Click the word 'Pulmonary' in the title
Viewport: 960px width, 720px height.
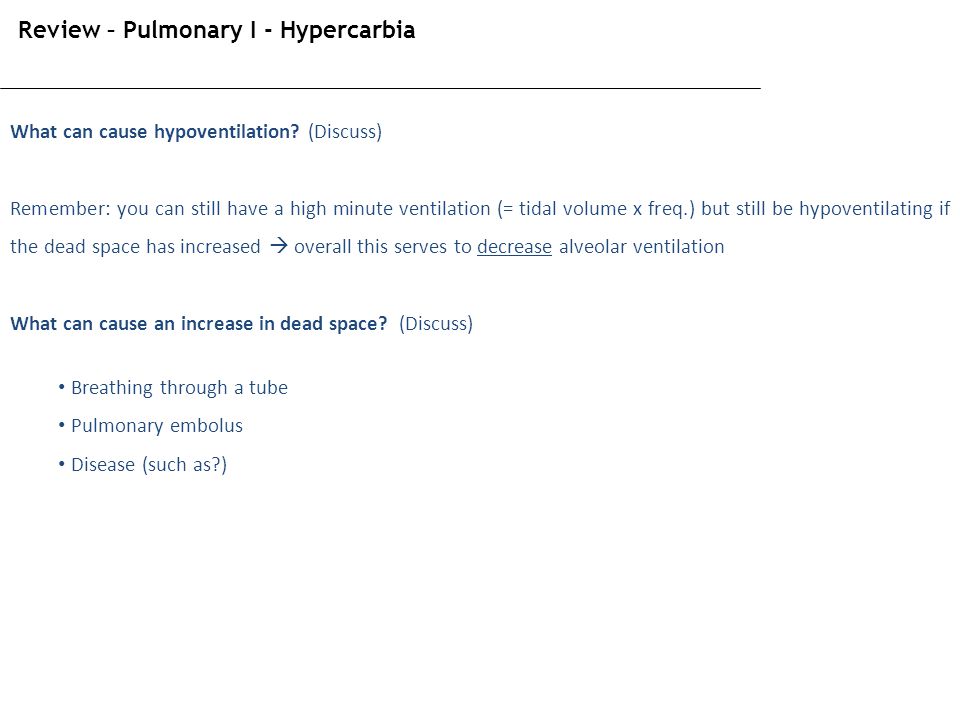[x=182, y=30]
